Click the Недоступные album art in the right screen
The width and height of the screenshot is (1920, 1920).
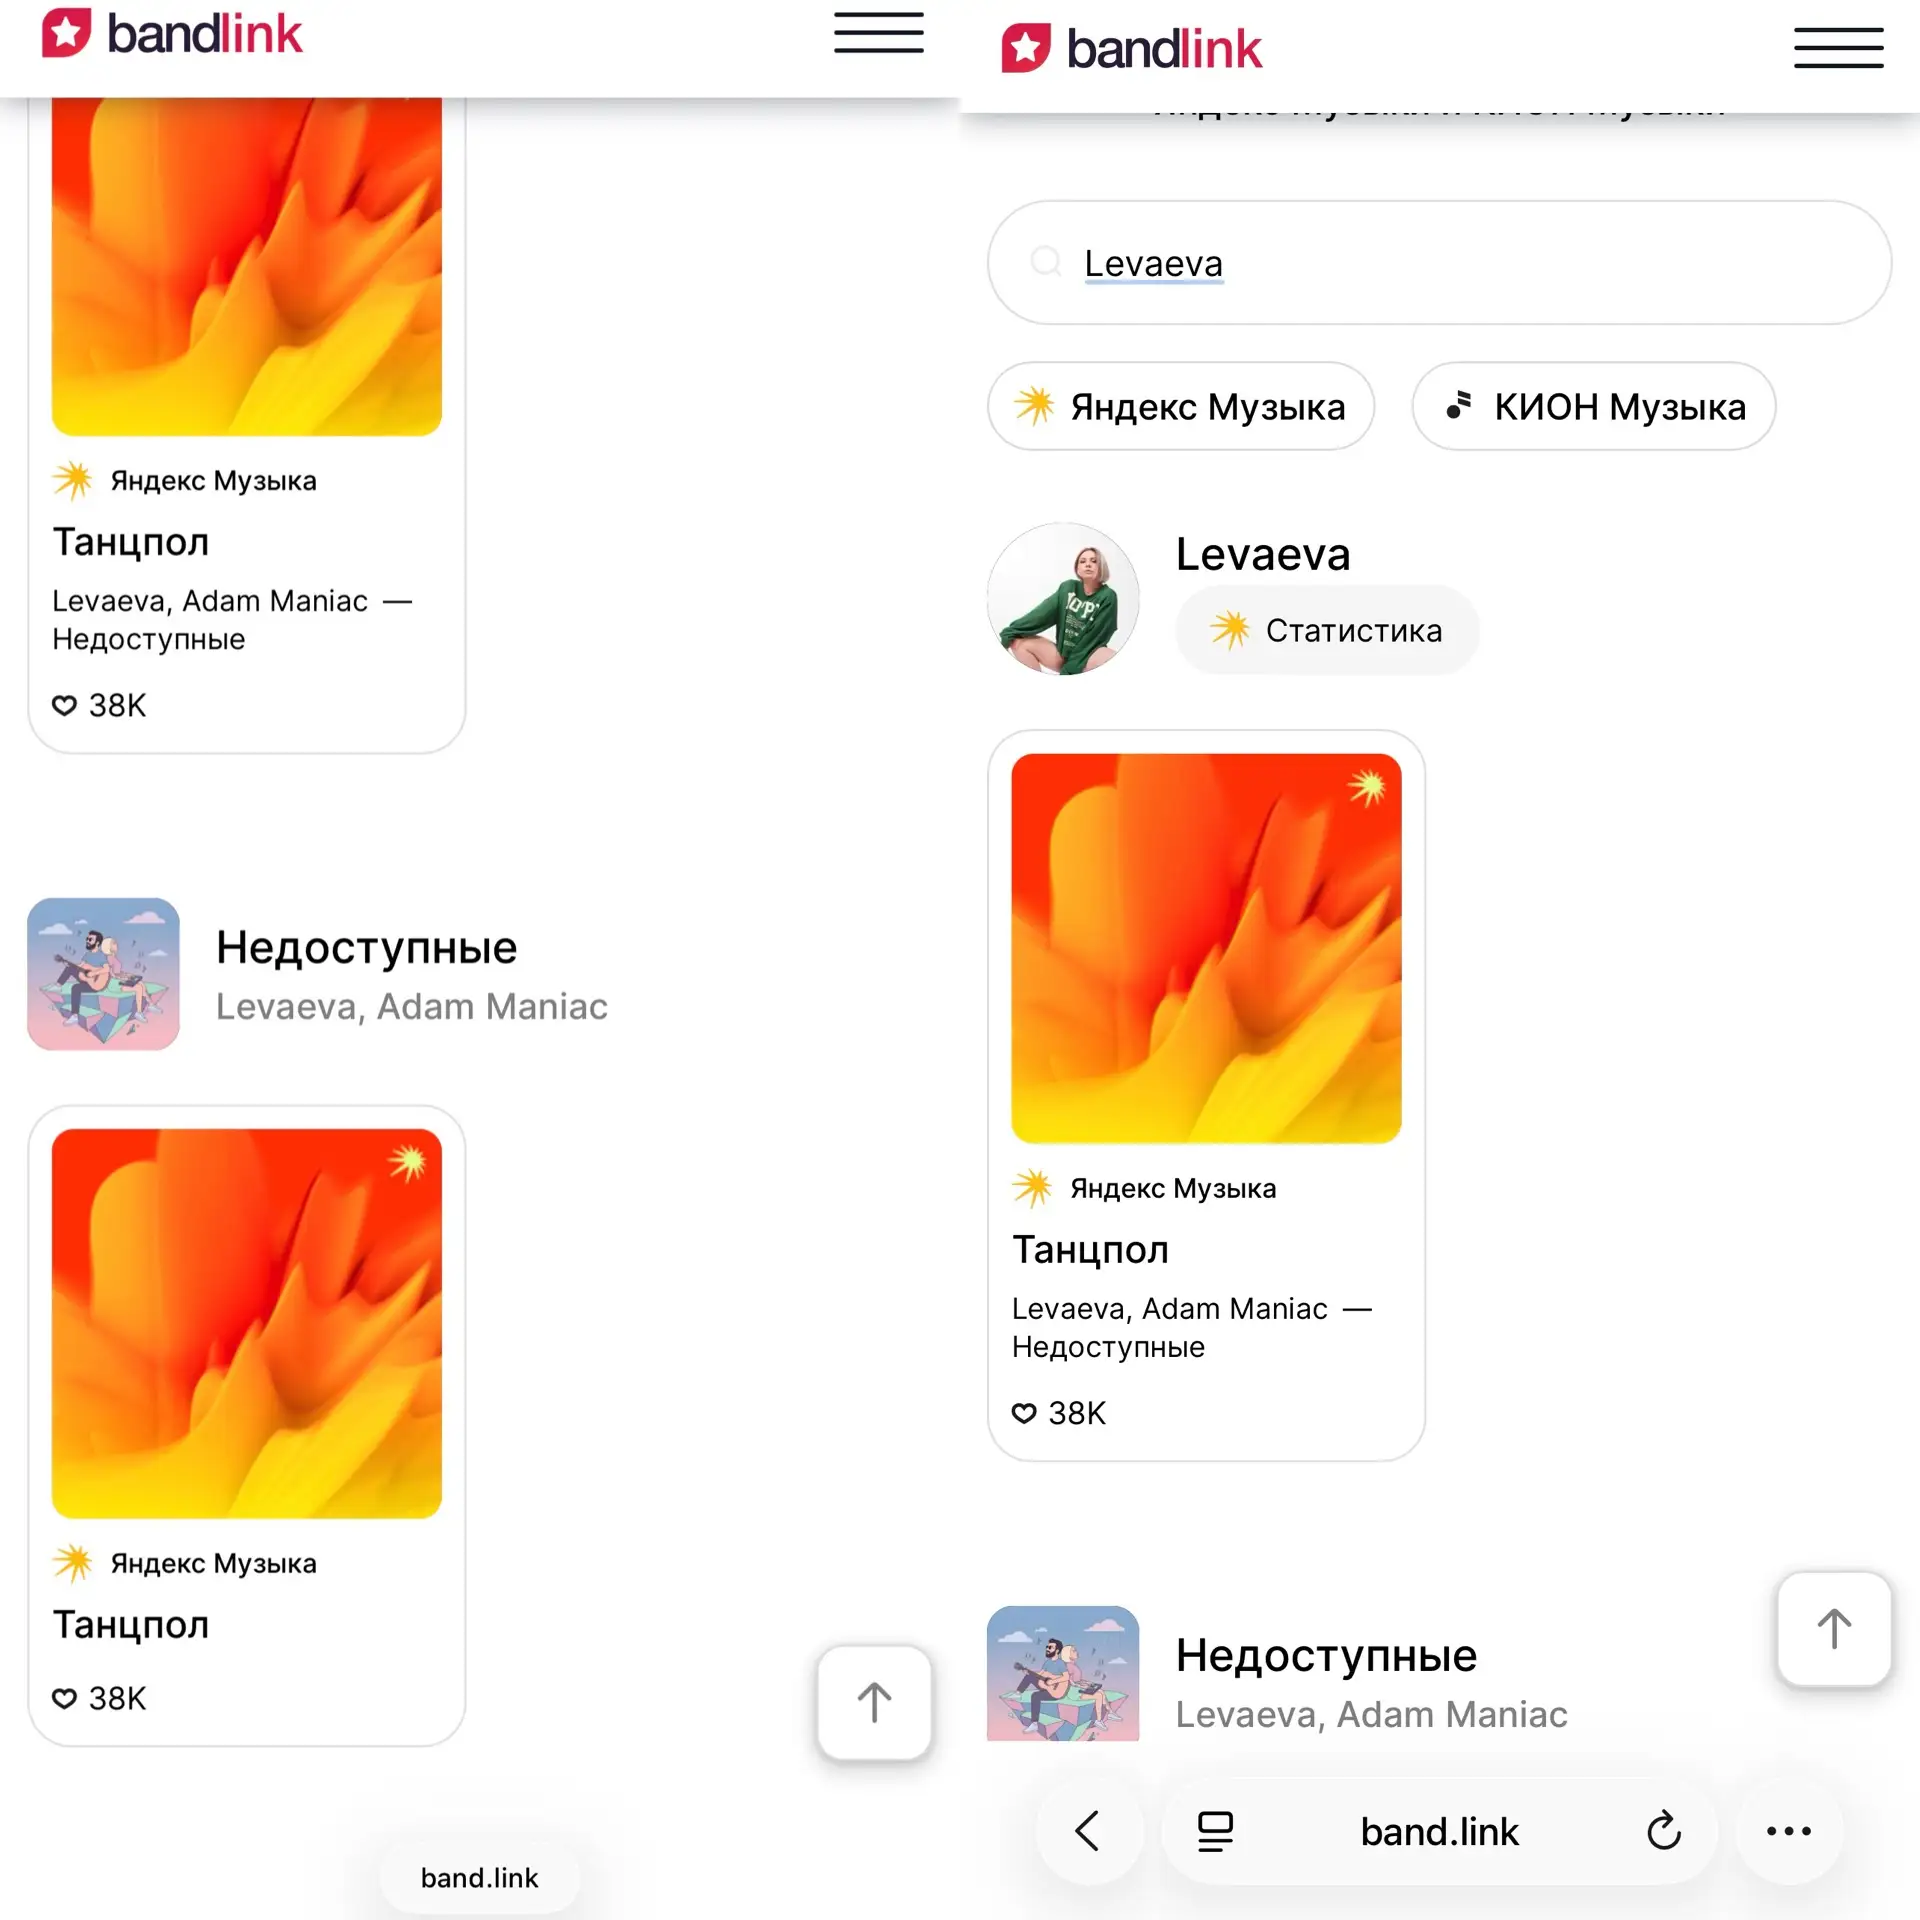[x=1063, y=1673]
